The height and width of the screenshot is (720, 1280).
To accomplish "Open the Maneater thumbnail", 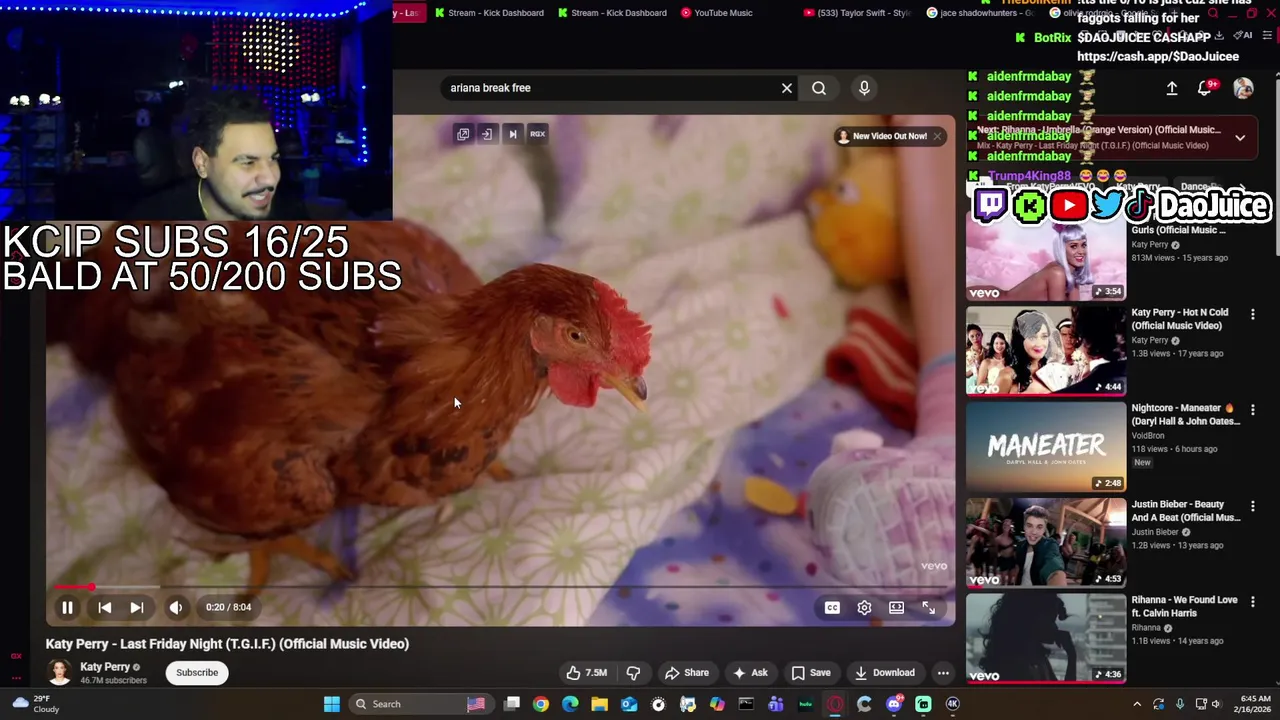I will point(1046,447).
